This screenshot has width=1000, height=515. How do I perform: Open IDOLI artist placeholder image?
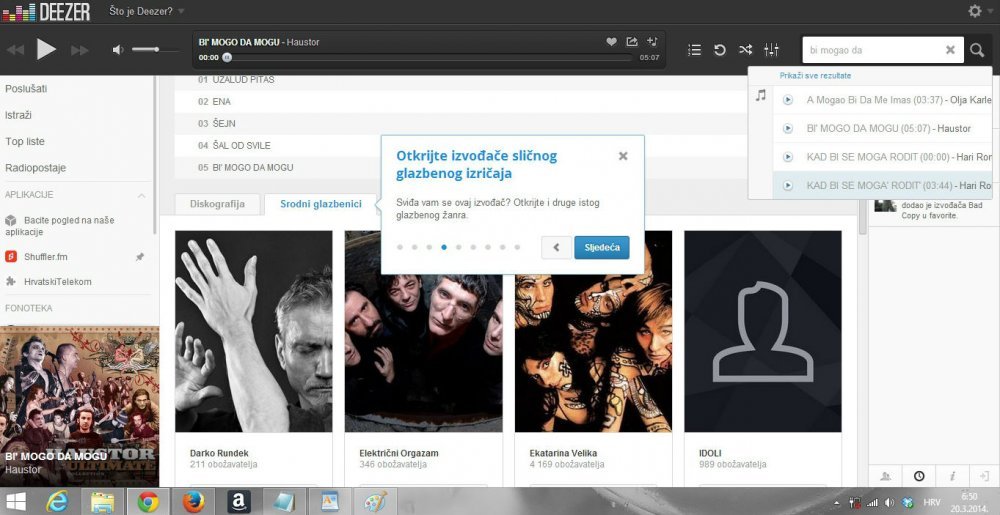pos(763,331)
